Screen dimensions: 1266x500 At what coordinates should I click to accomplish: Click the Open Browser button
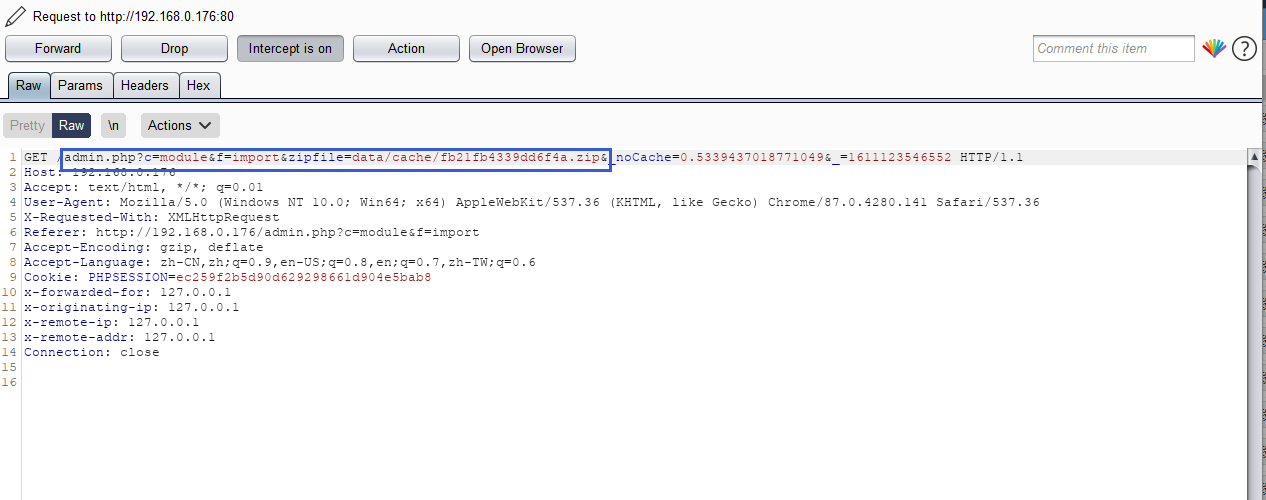(522, 48)
